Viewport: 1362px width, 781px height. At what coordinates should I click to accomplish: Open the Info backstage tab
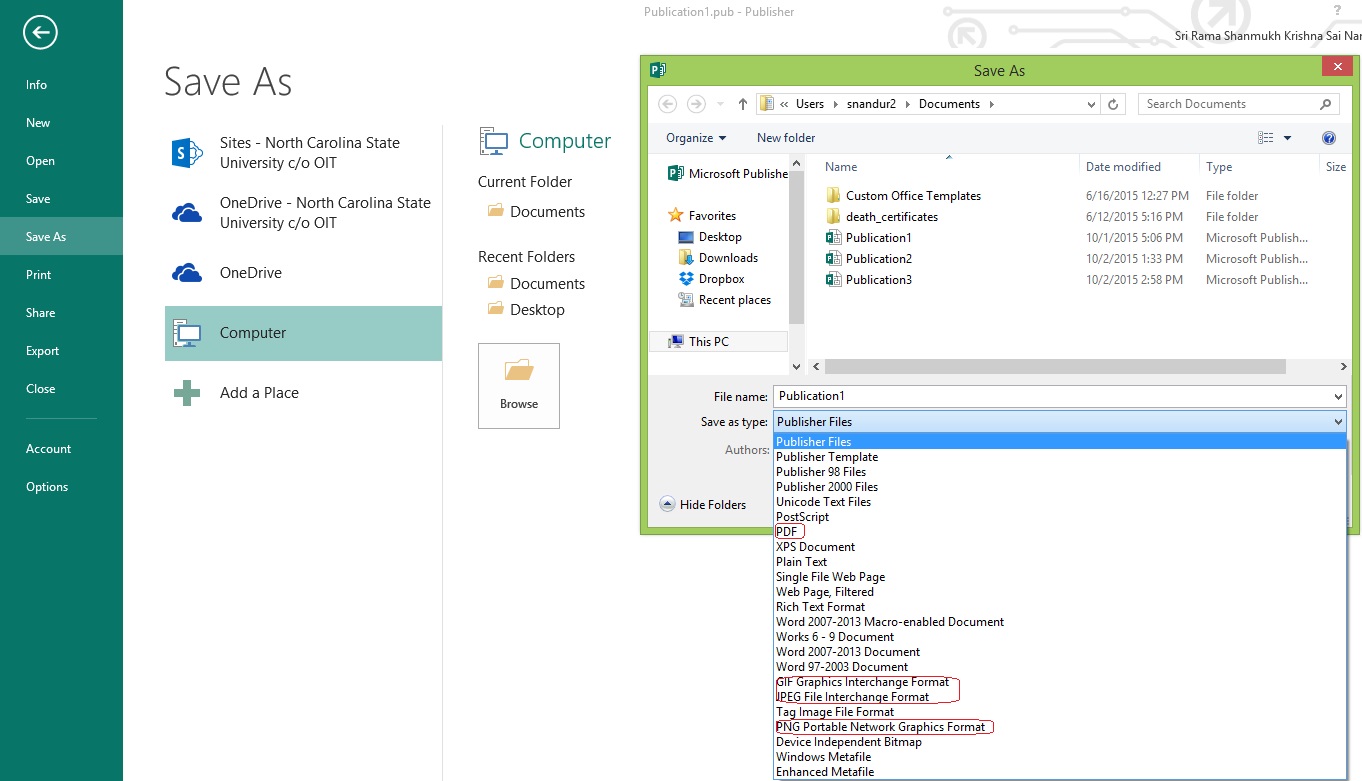click(61, 85)
